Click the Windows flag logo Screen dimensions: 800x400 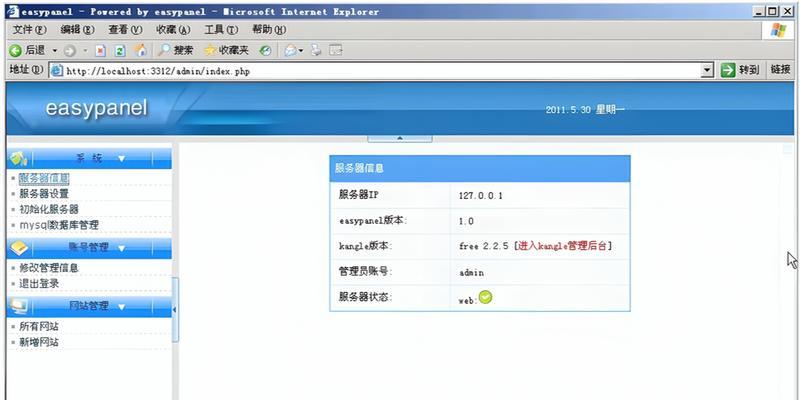779,30
